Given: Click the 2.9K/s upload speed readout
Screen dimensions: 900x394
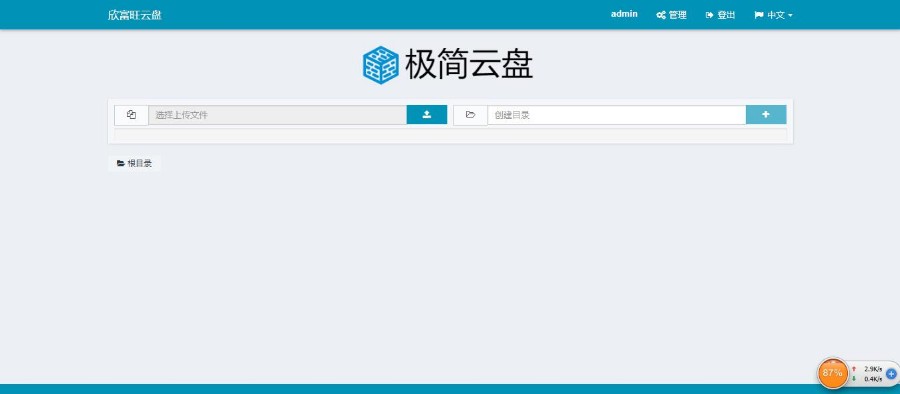Looking at the screenshot, I should coord(872,369).
